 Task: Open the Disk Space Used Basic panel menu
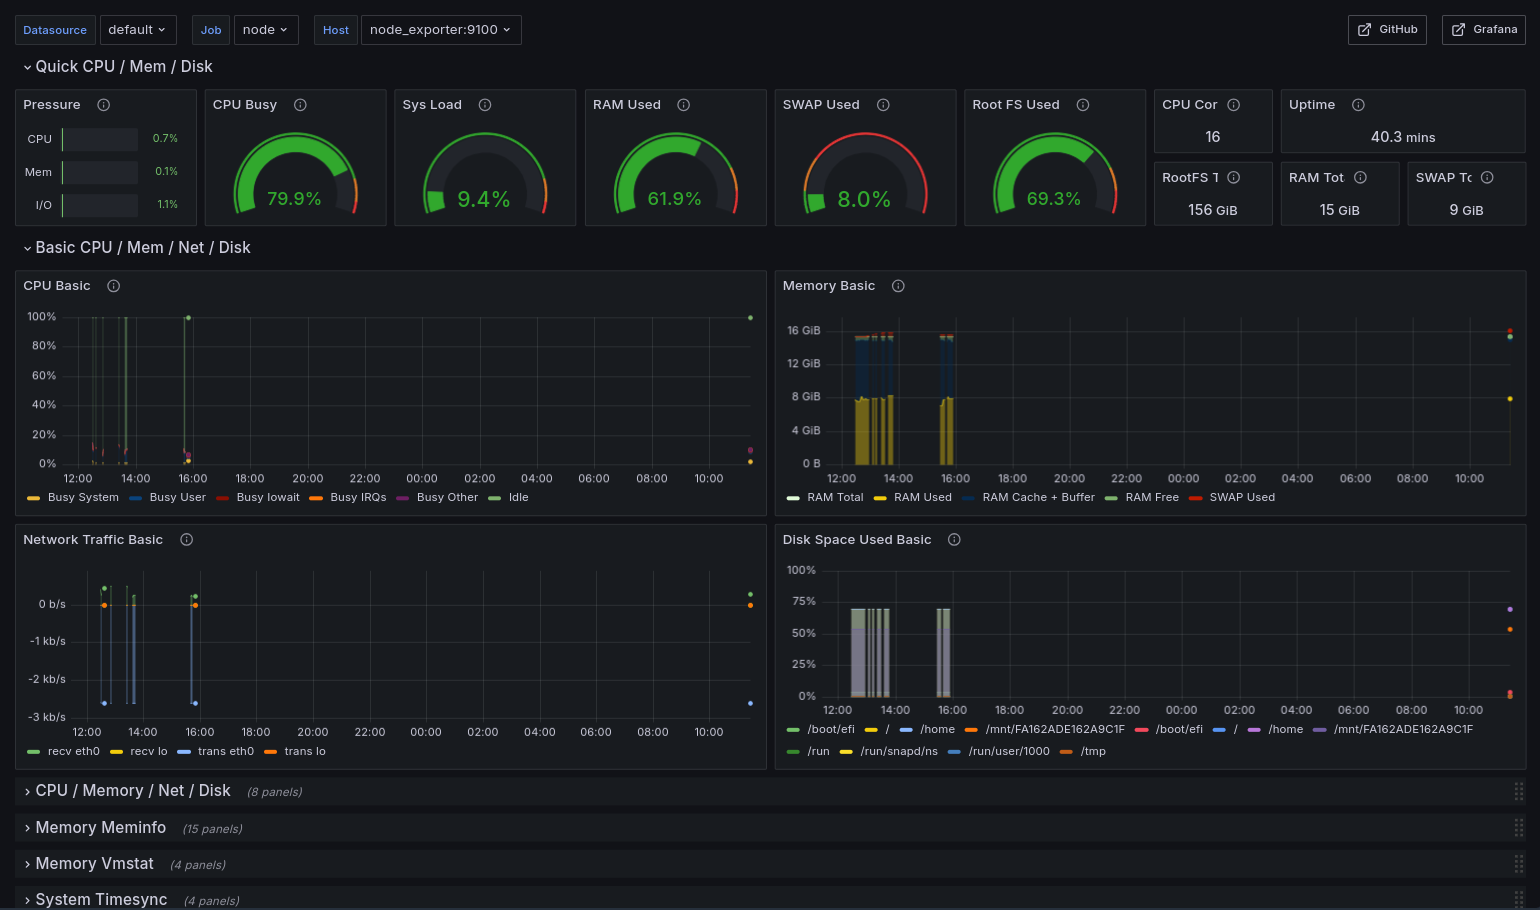pyautogui.click(x=857, y=540)
